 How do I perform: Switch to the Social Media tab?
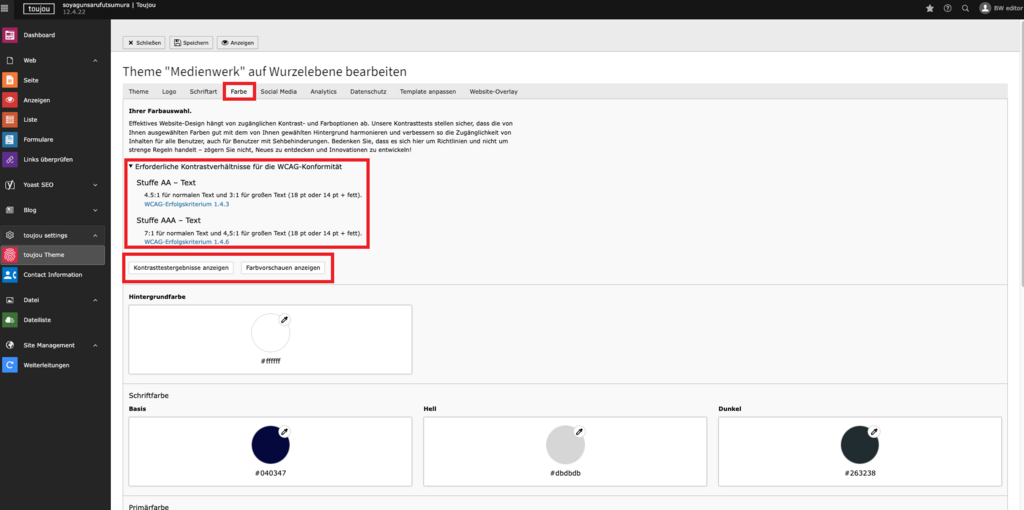pyautogui.click(x=278, y=91)
